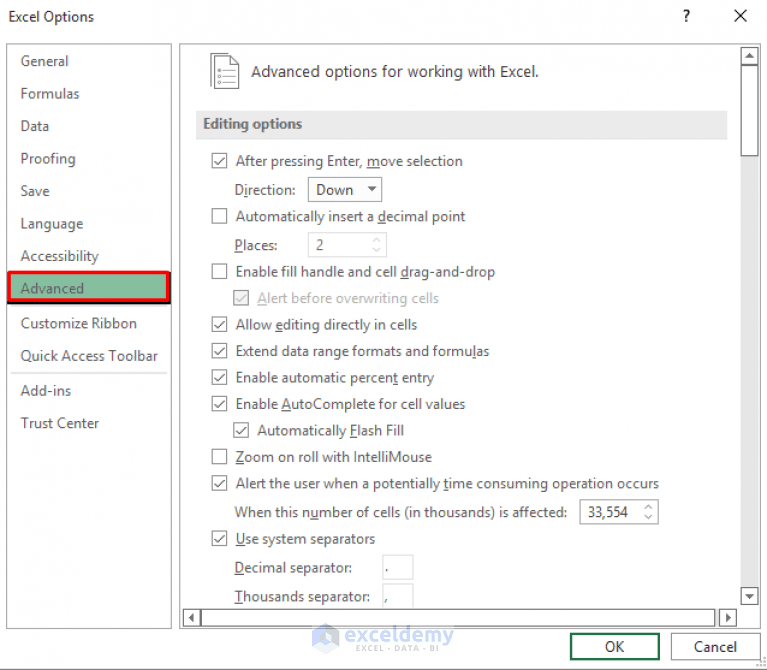The width and height of the screenshot is (767, 670).
Task: Click the vertical scrollbar thumb
Action: pyautogui.click(x=749, y=110)
